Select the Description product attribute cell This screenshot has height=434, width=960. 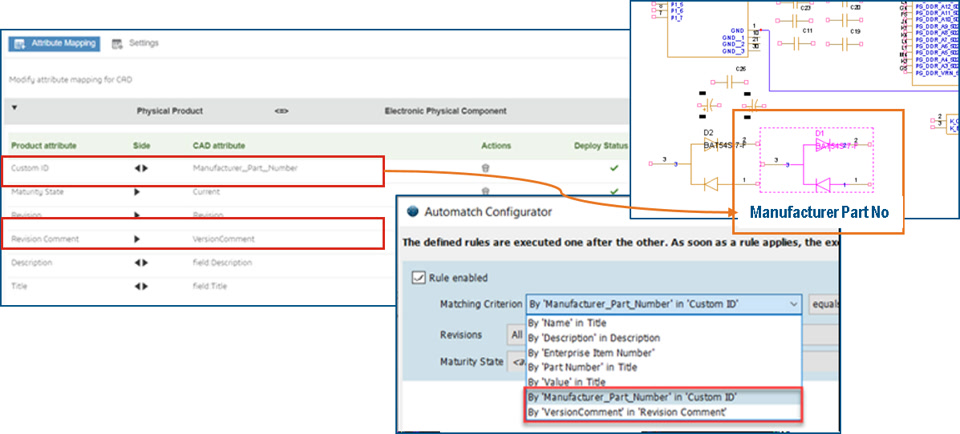point(31,263)
